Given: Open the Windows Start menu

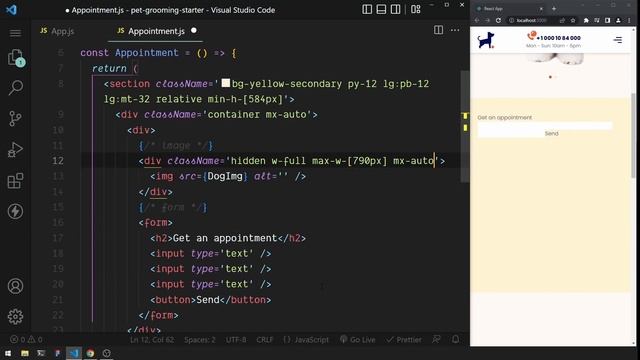Looking at the screenshot, I should point(8,353).
